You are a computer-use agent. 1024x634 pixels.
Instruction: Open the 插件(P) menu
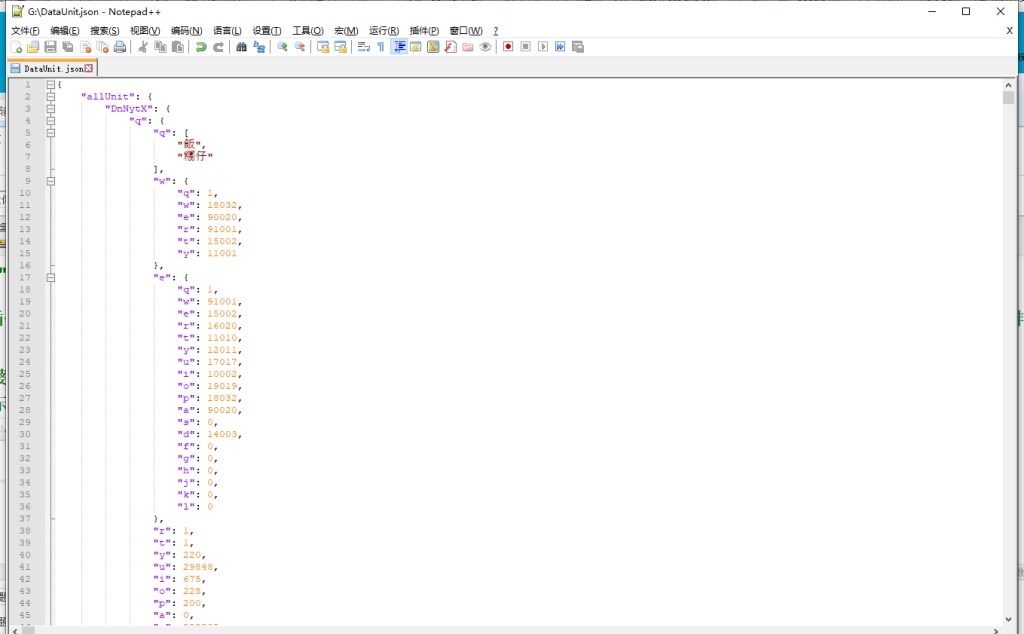click(424, 31)
